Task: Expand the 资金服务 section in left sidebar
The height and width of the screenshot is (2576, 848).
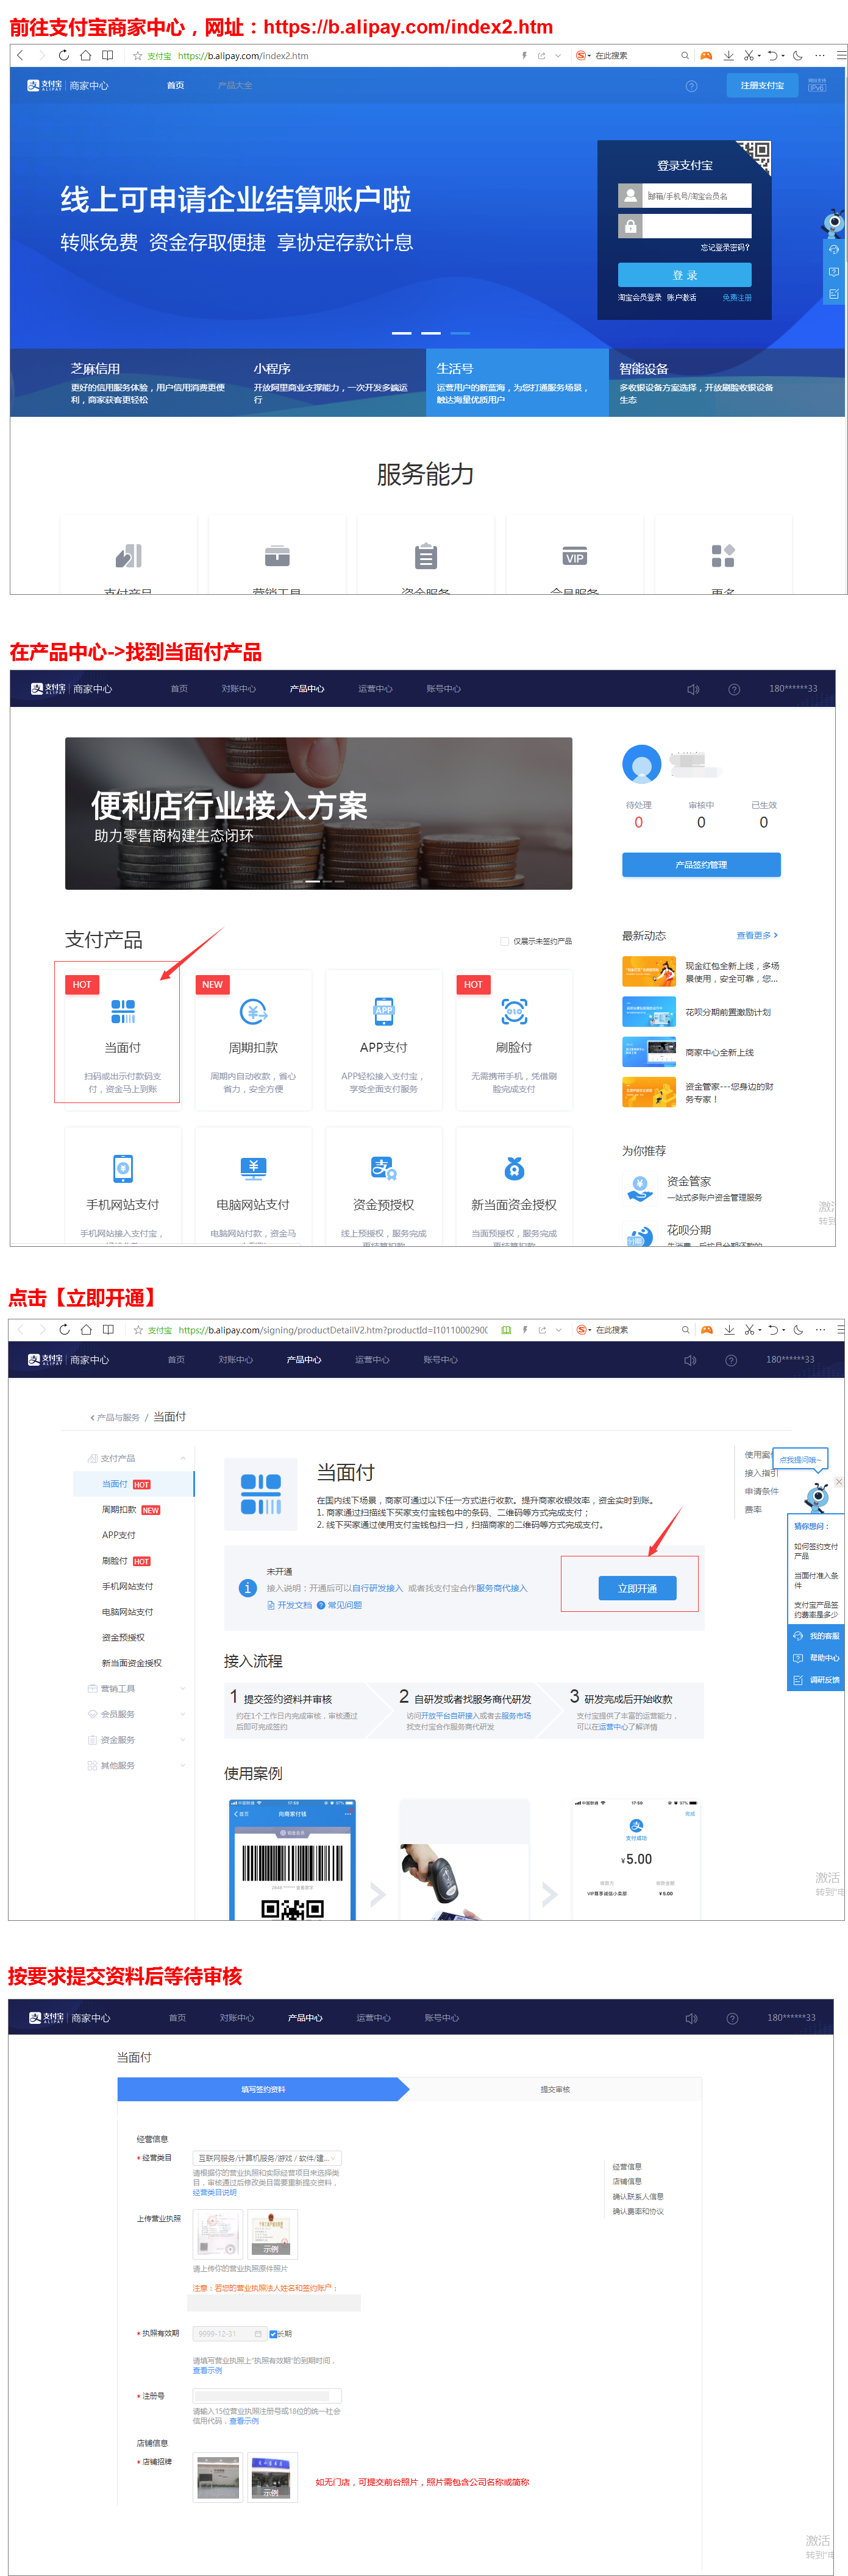Action: tap(182, 1740)
